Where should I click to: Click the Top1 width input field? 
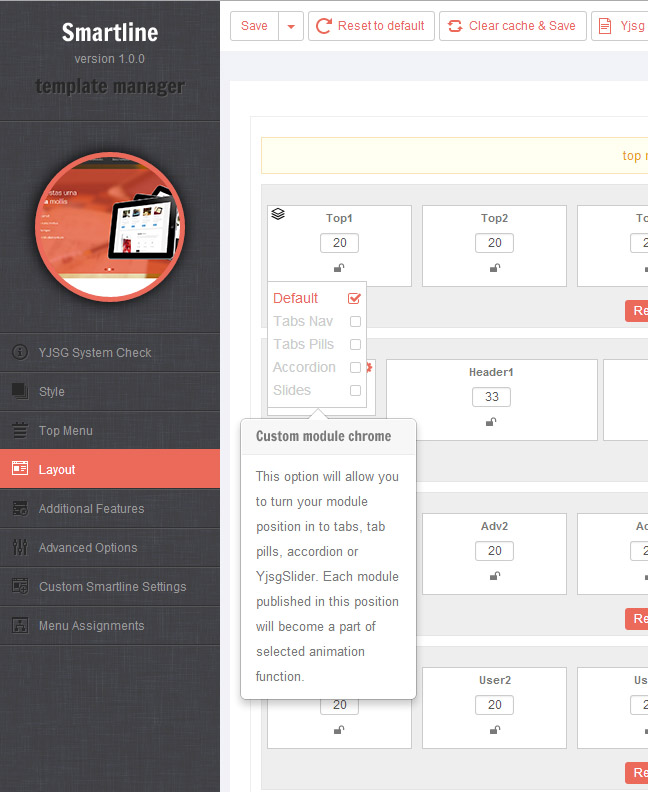click(x=339, y=243)
